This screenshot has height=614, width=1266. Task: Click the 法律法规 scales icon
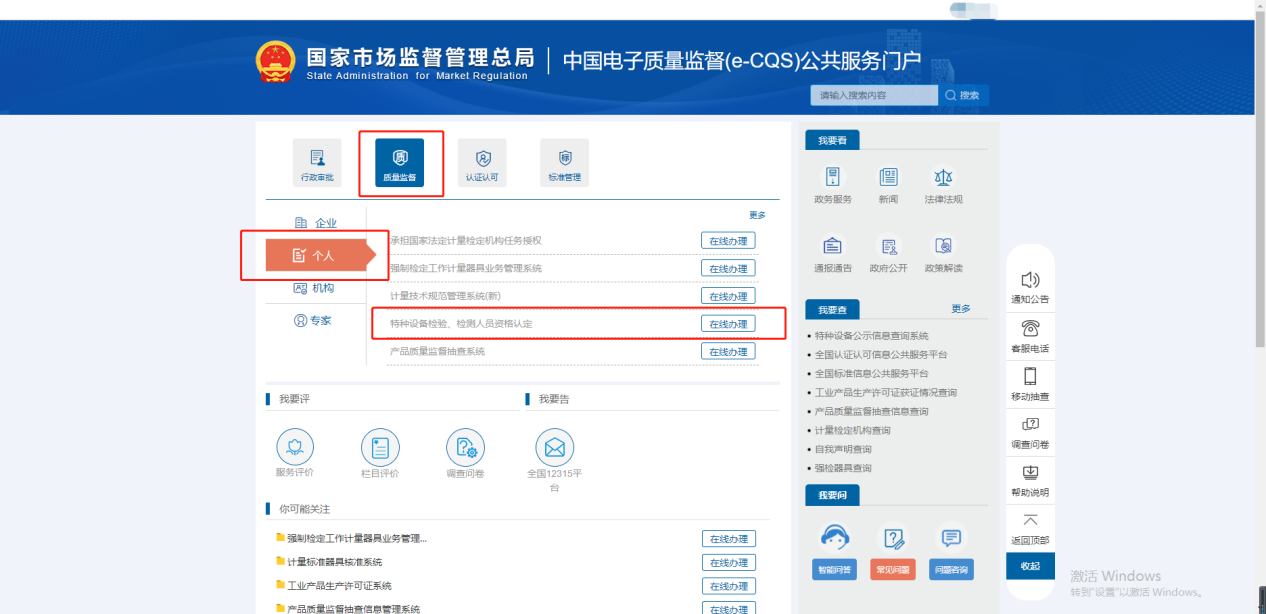pos(943,179)
